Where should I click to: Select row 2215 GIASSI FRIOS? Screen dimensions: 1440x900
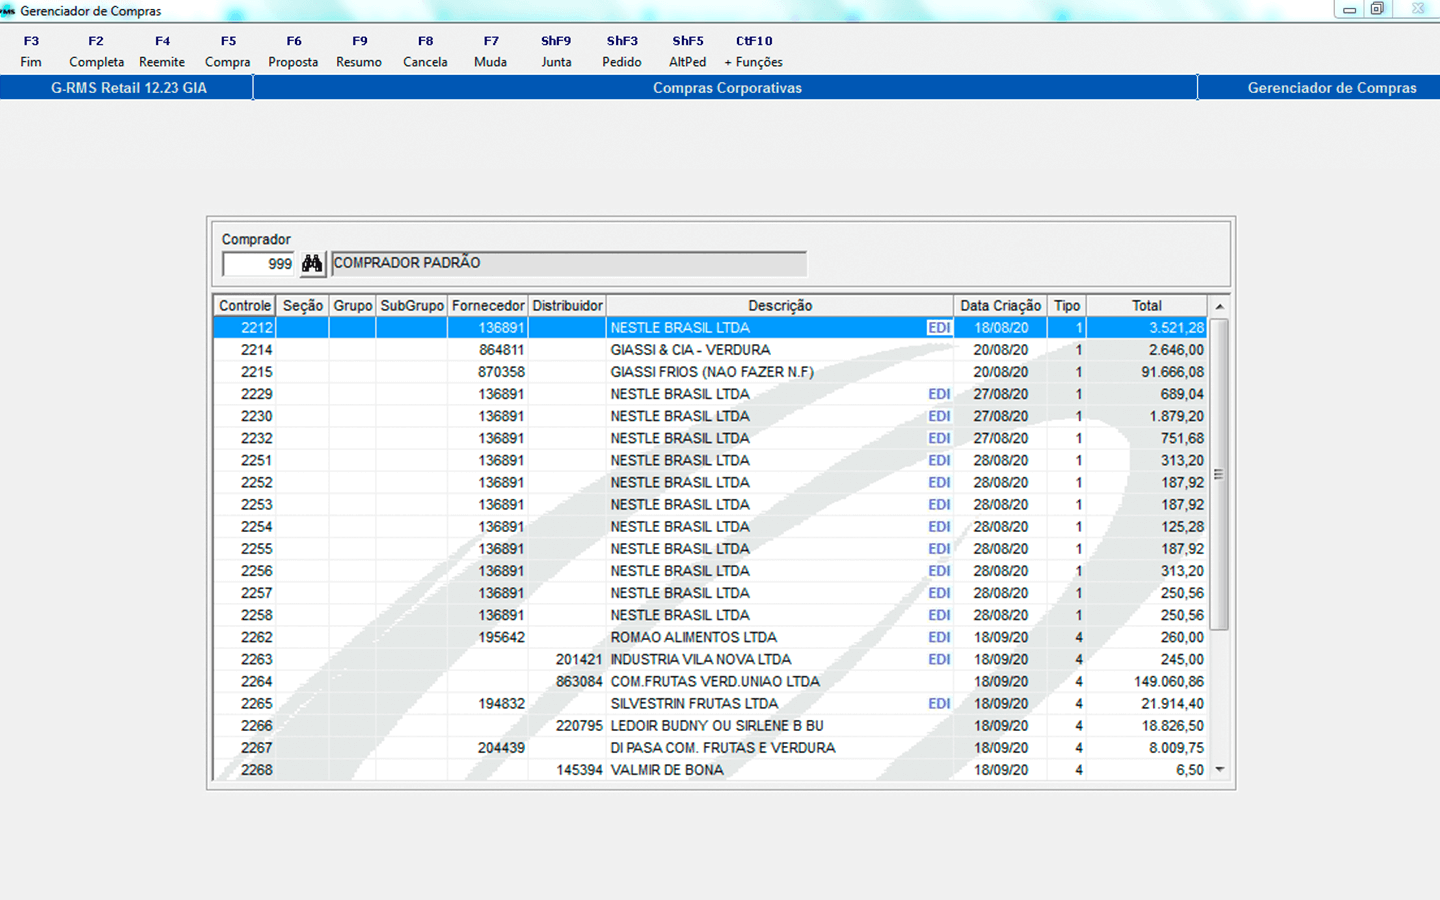click(x=711, y=372)
